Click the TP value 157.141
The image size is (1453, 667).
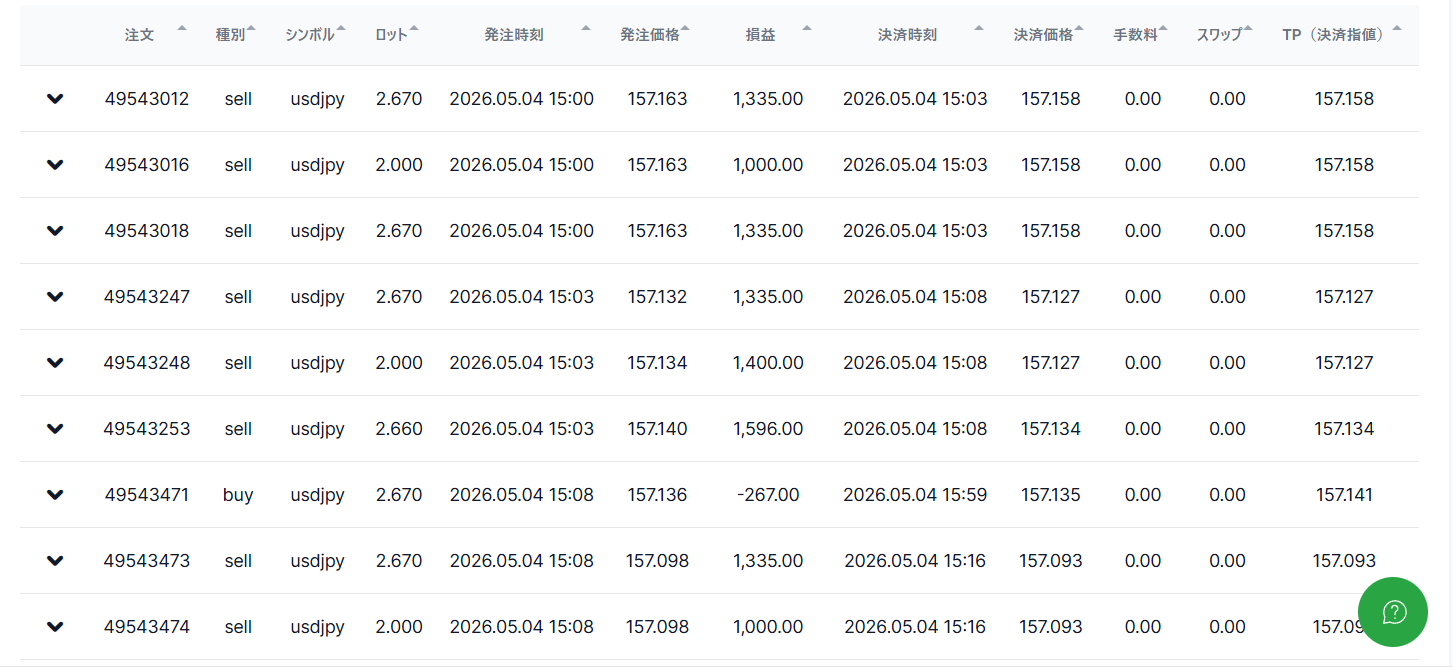(1344, 495)
